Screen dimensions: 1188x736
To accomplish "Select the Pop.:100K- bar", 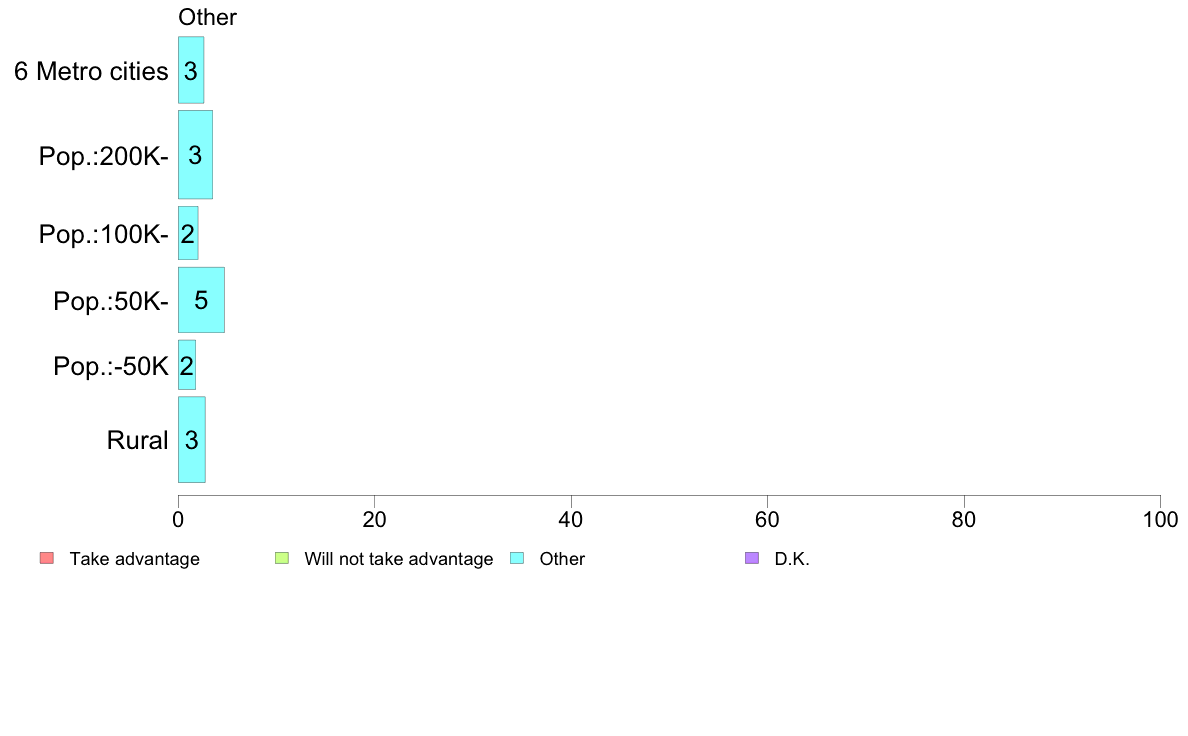I will (188, 233).
